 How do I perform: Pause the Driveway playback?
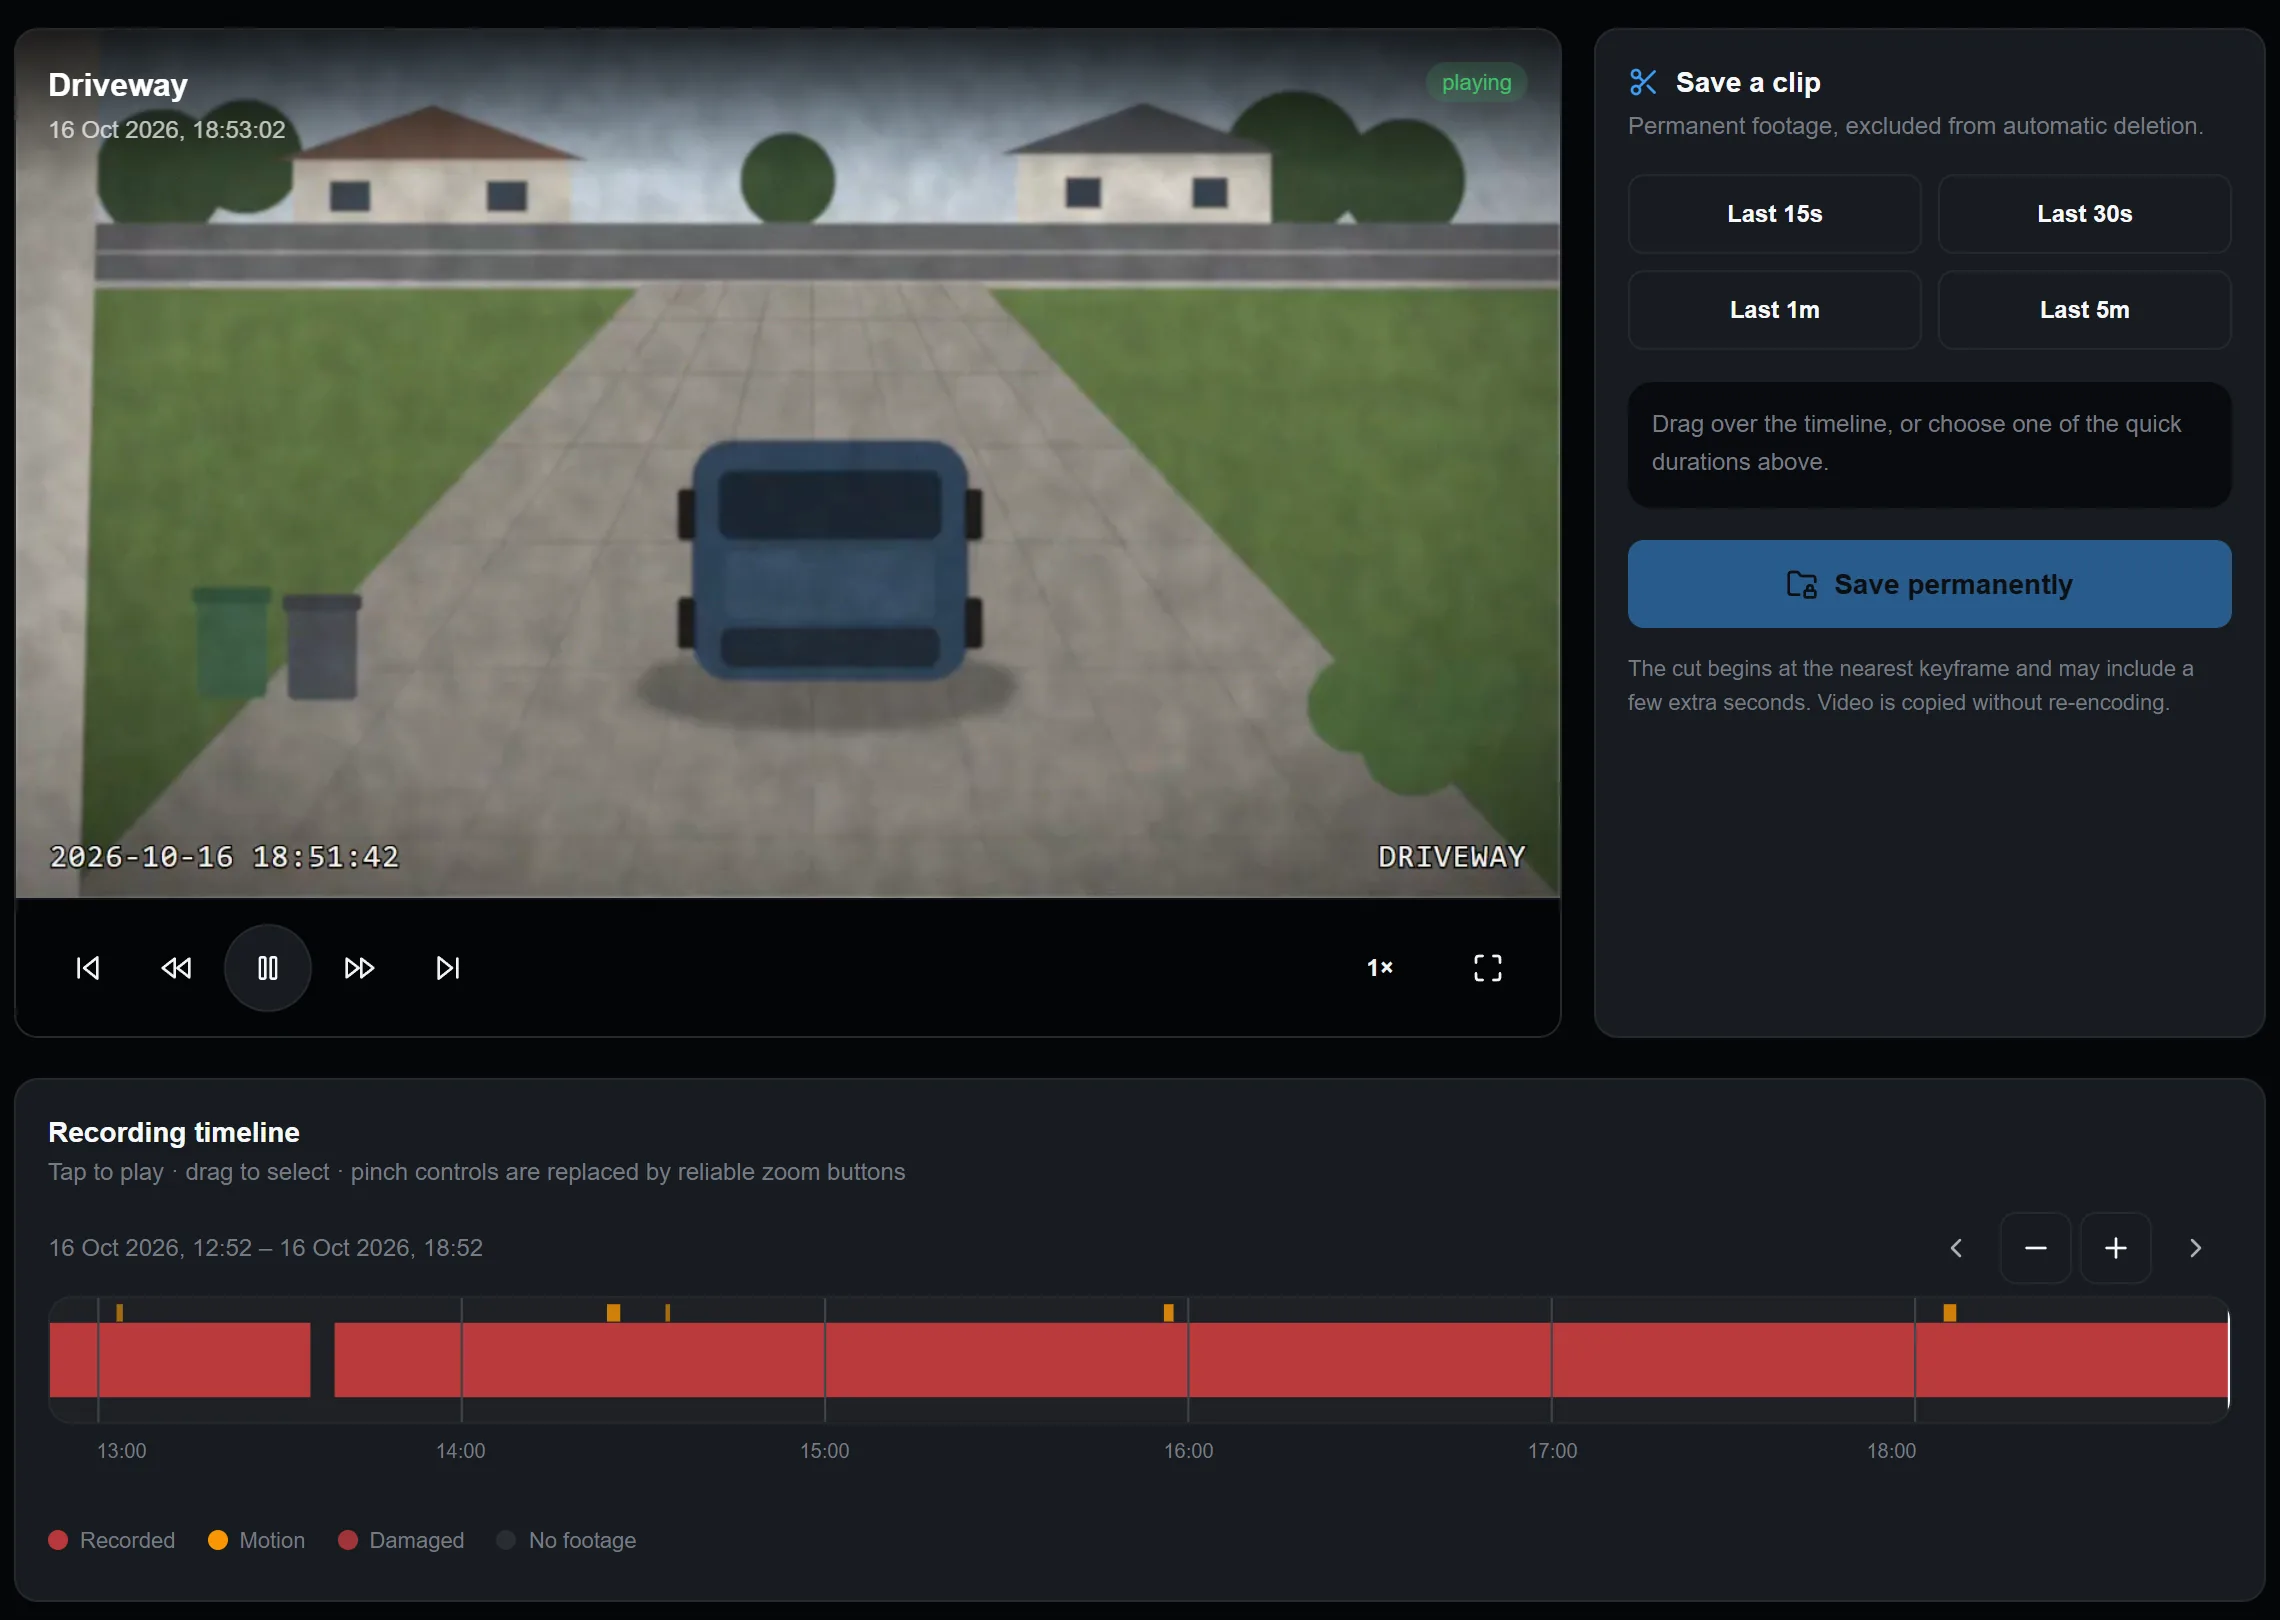(x=268, y=967)
